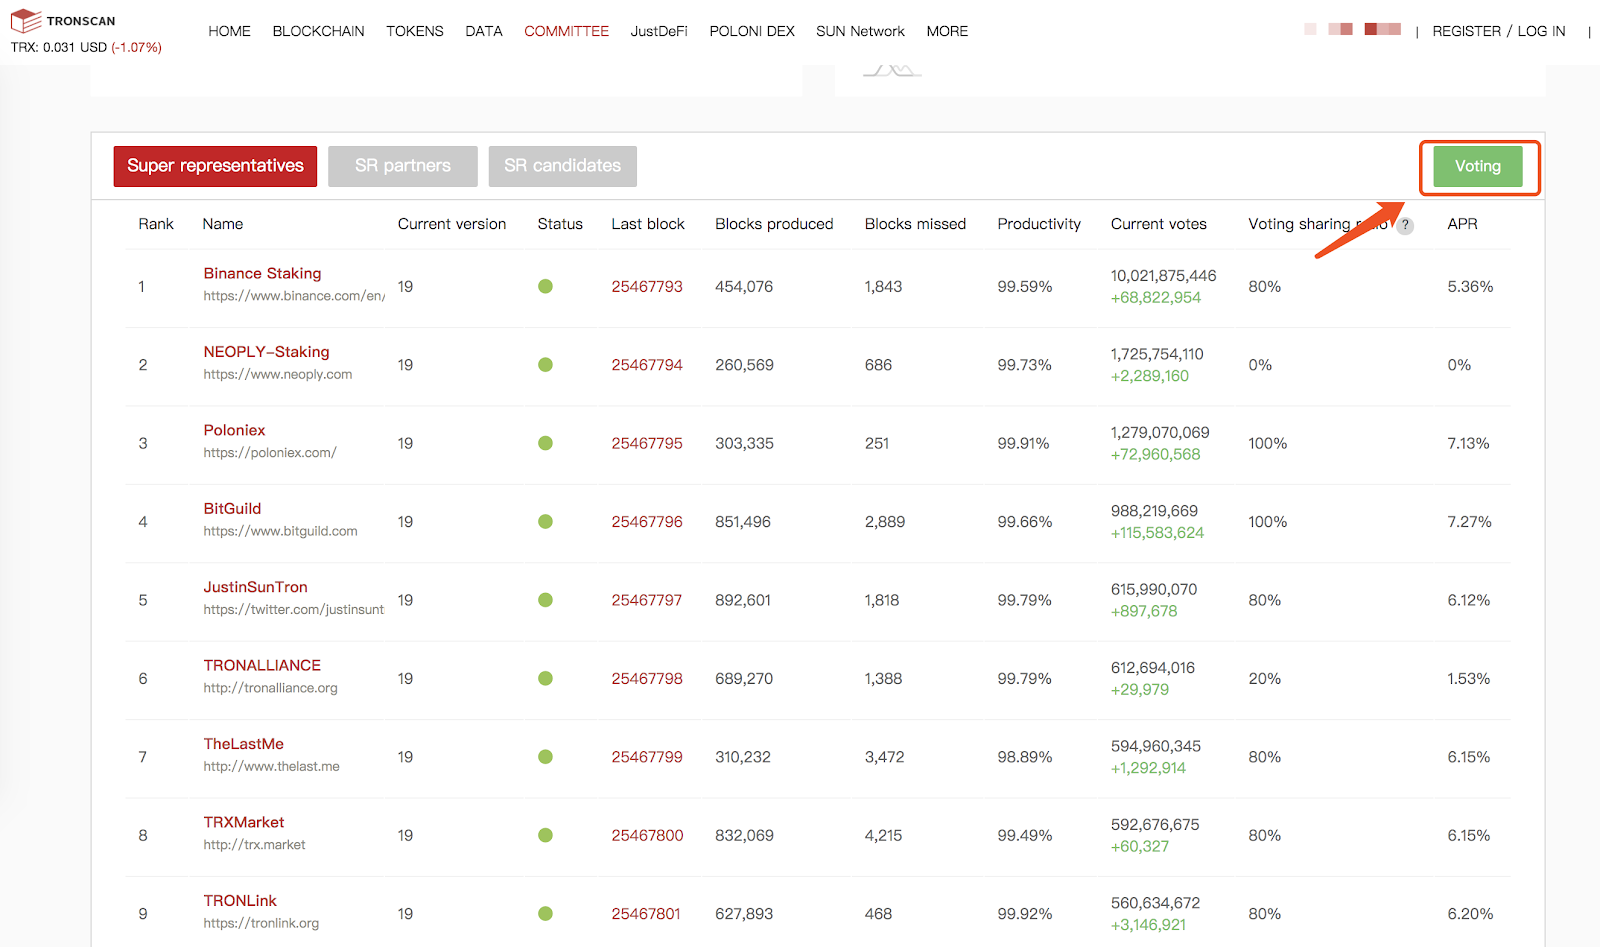Click the 99.92% productivity value

coord(1024,914)
